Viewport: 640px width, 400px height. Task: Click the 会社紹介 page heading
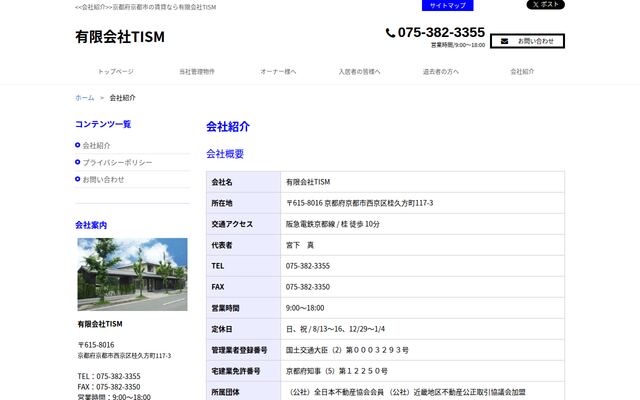point(228,127)
